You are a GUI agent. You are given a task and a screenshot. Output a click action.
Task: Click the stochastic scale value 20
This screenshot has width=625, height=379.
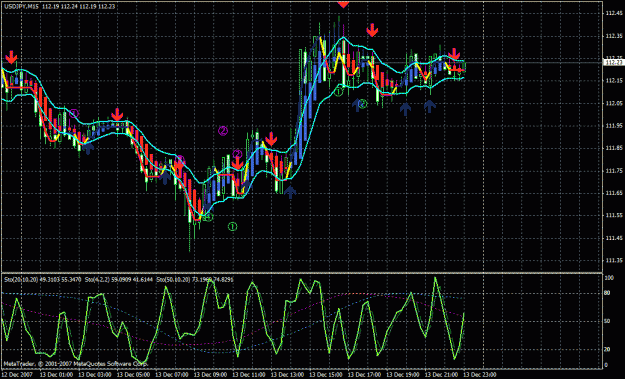click(607, 349)
